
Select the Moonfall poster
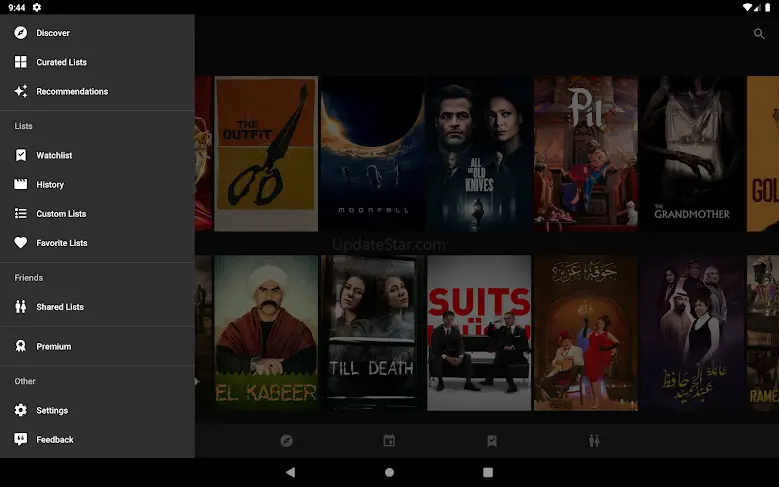coord(372,154)
